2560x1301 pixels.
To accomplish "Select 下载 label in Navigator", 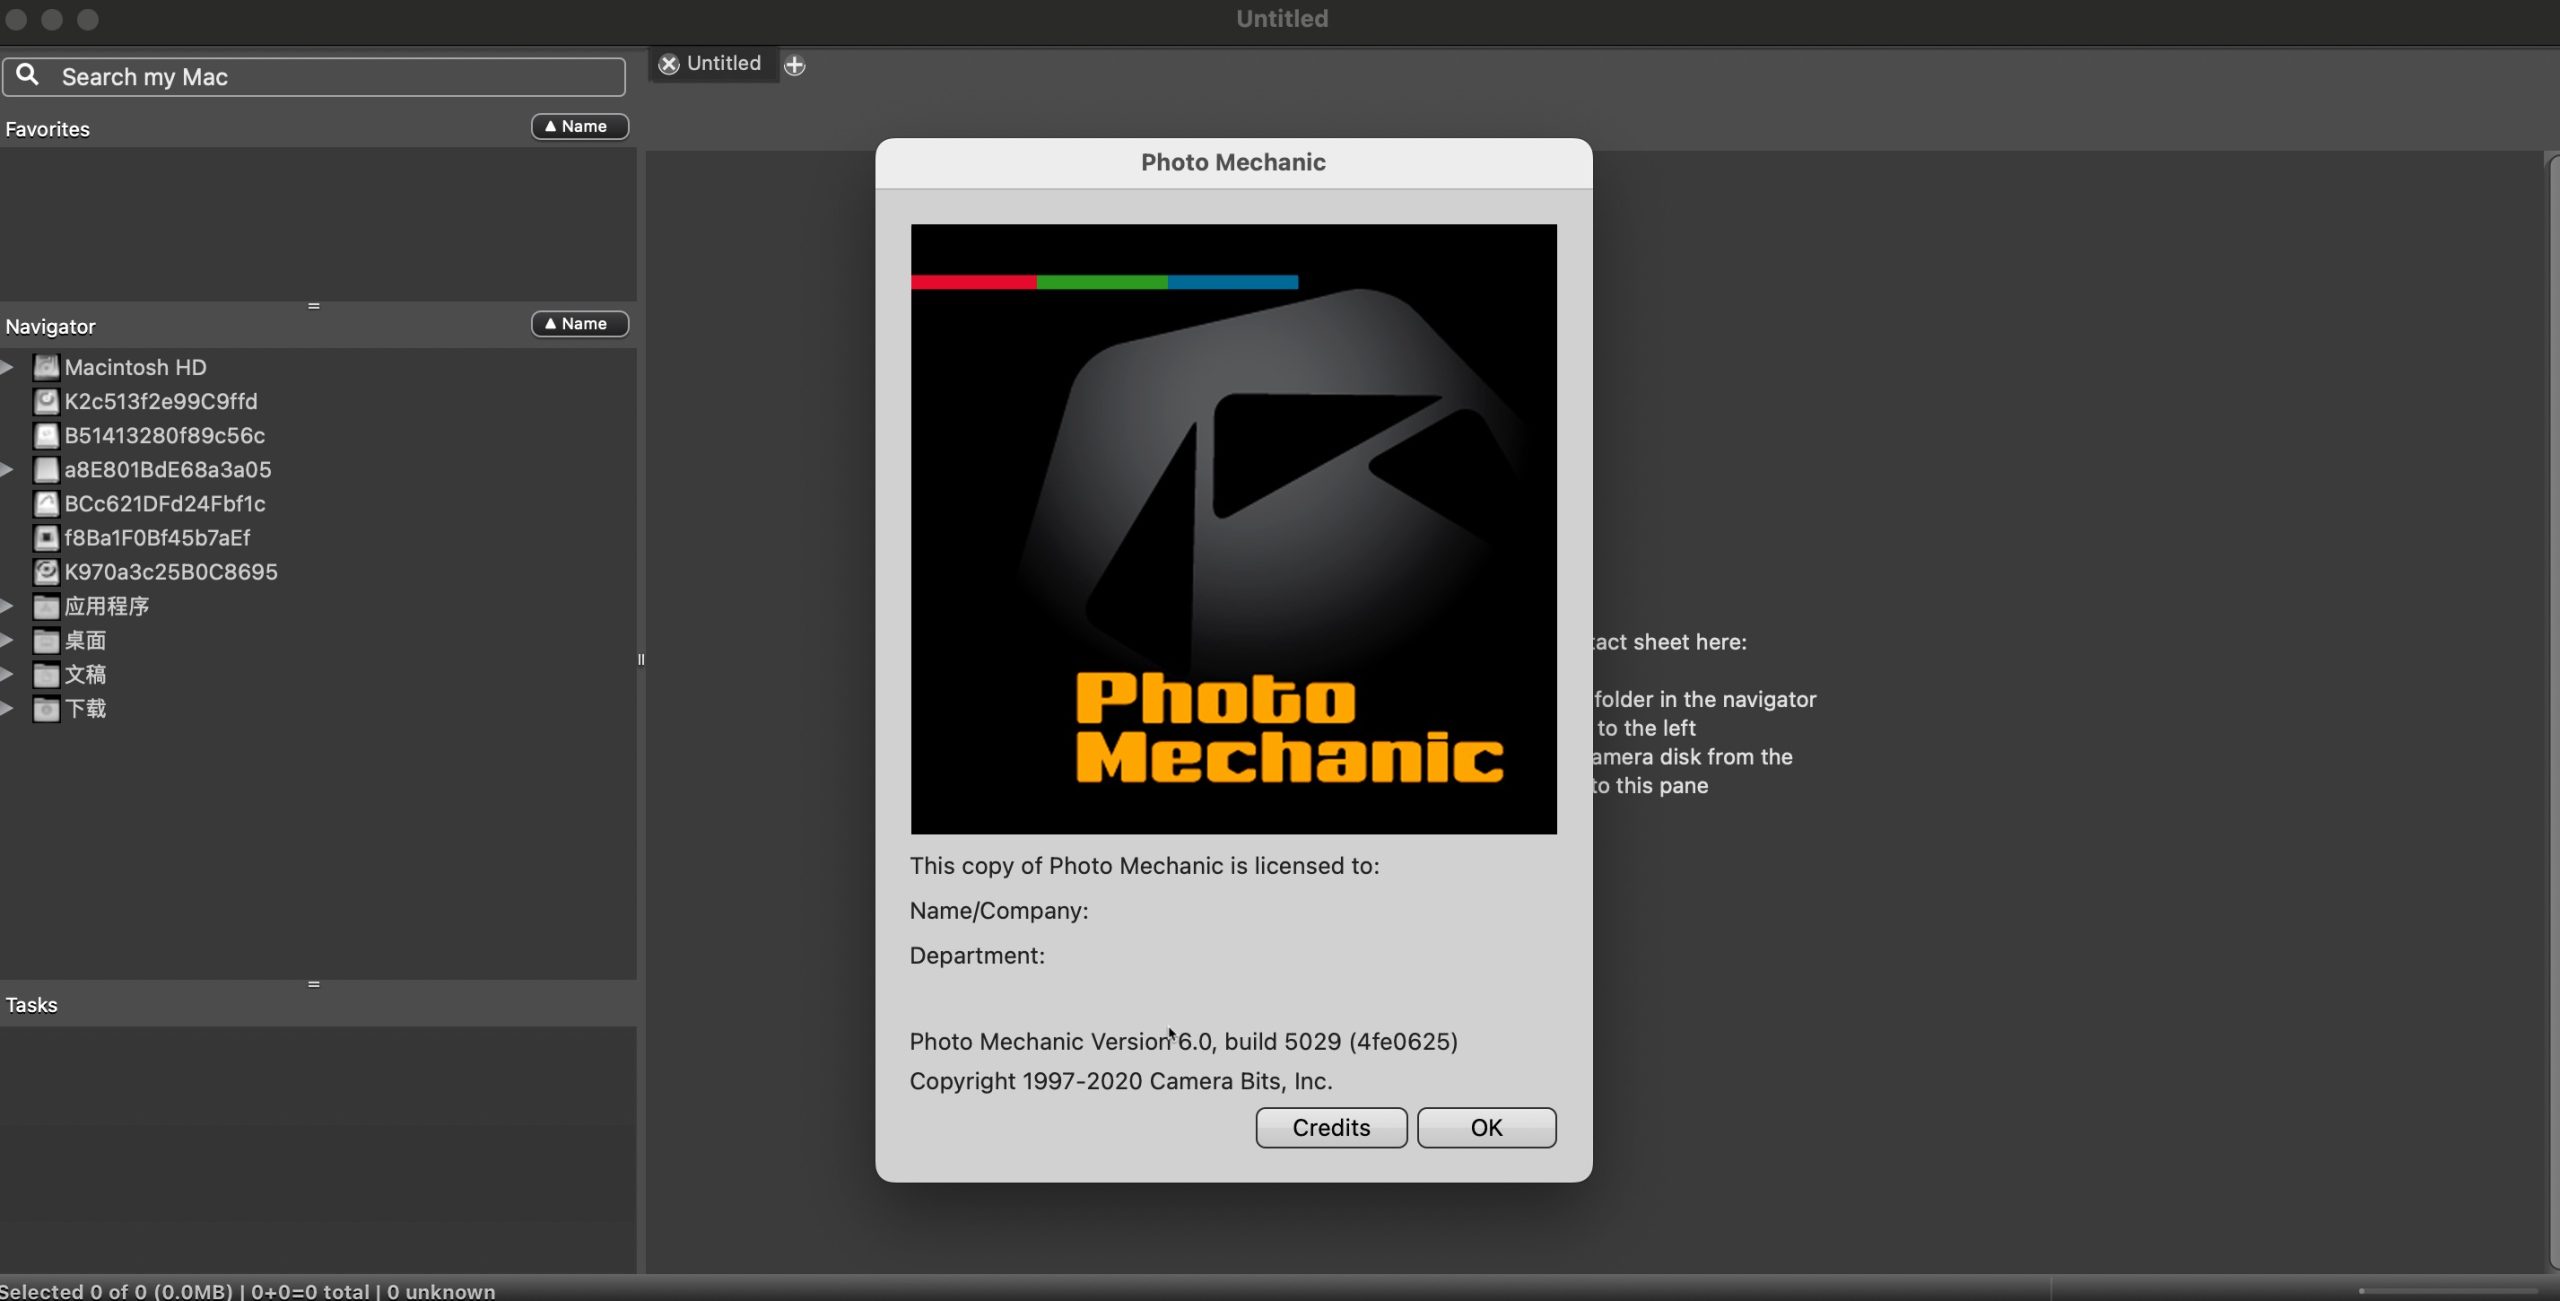I will point(86,708).
